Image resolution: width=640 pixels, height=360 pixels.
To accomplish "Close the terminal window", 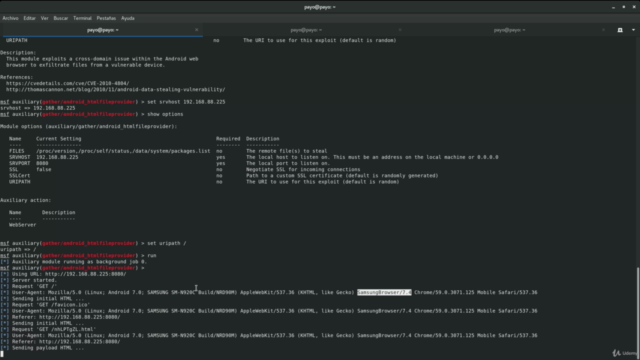I will pyautogui.click(x=634, y=7).
